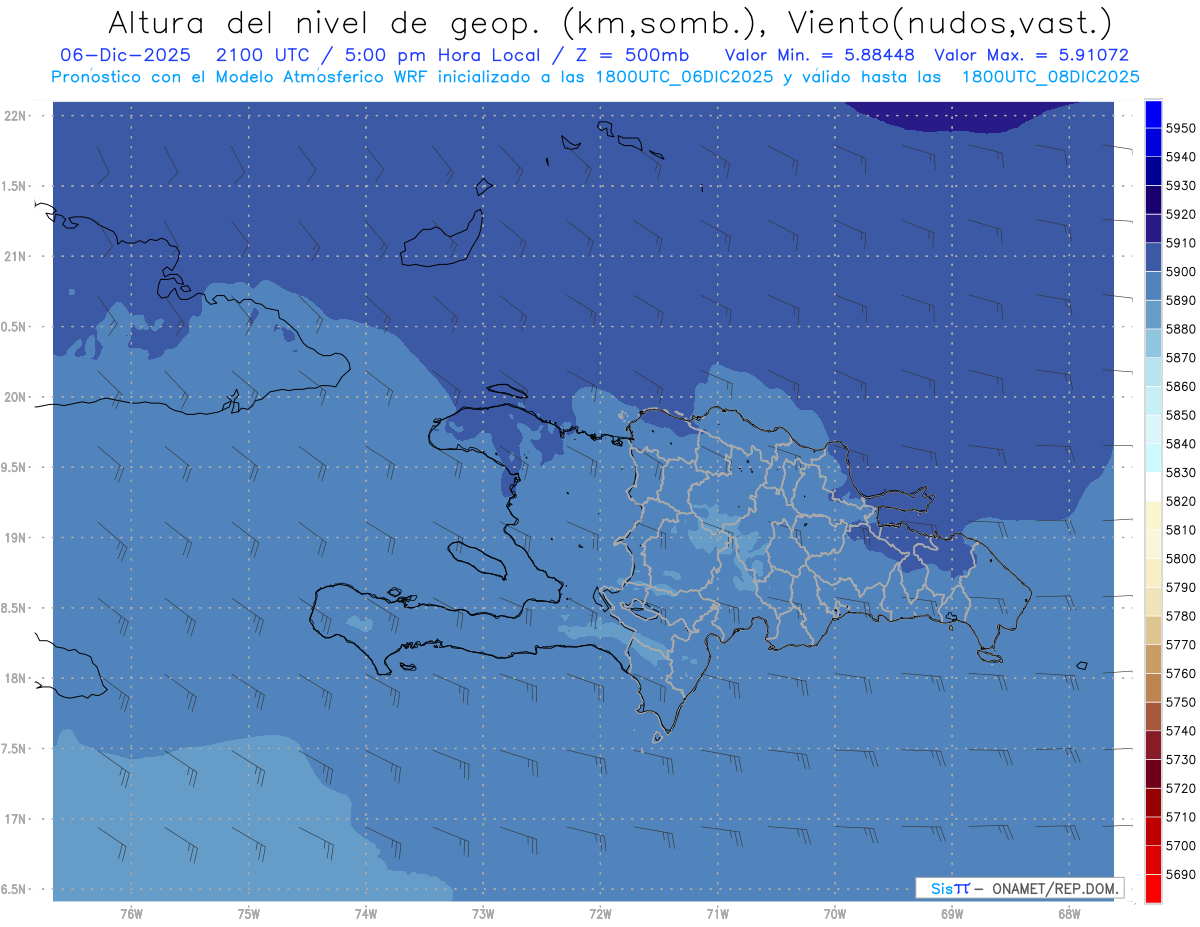Click the tan swatch between 5760 and 5770
This screenshot has width=1200, height=927.
coord(1153,659)
